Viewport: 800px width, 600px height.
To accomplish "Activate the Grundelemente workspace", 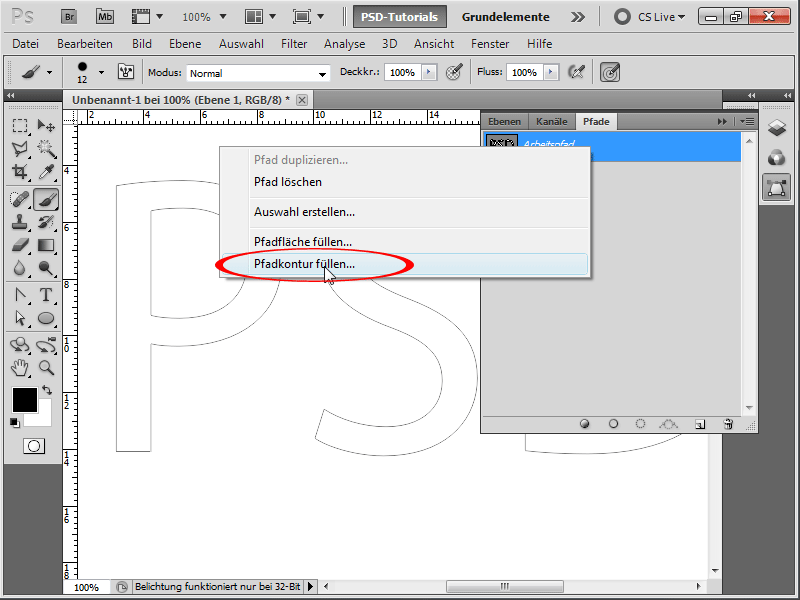I will 506,17.
